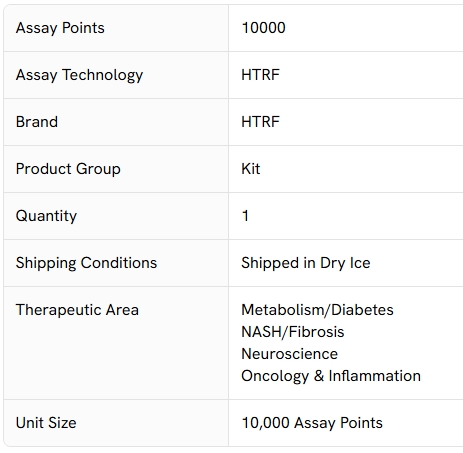Click the Quantity label

click(x=46, y=216)
